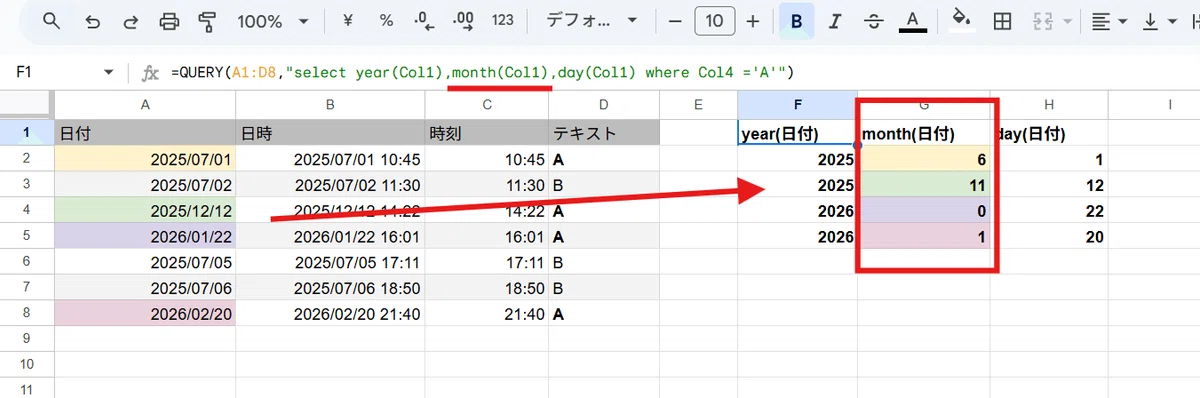The width and height of the screenshot is (1200, 398).
Task: Click header cell month(日付)
Action: [x=924, y=132]
